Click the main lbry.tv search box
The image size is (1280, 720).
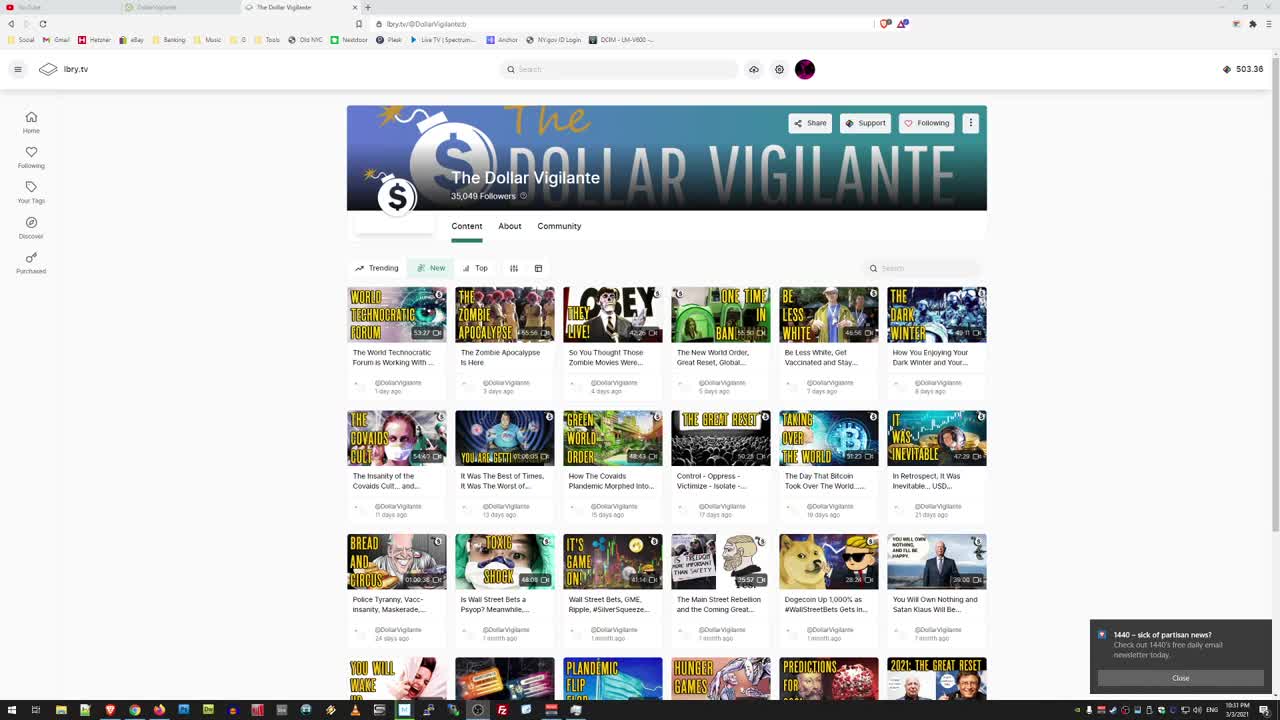618,69
